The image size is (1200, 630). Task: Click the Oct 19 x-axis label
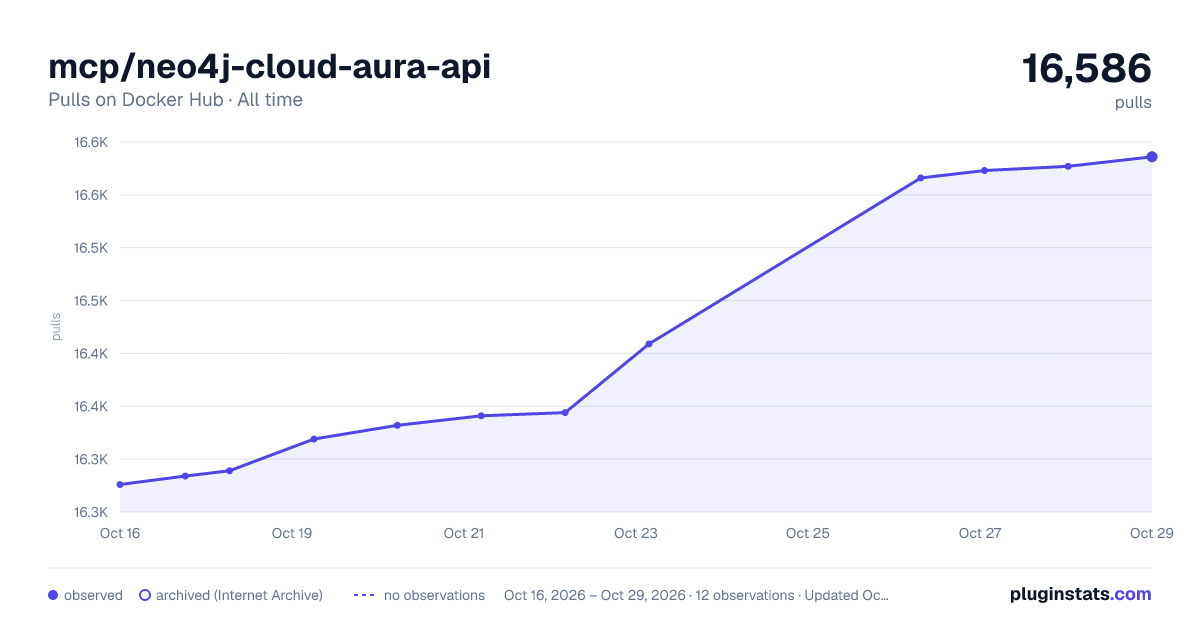292,533
